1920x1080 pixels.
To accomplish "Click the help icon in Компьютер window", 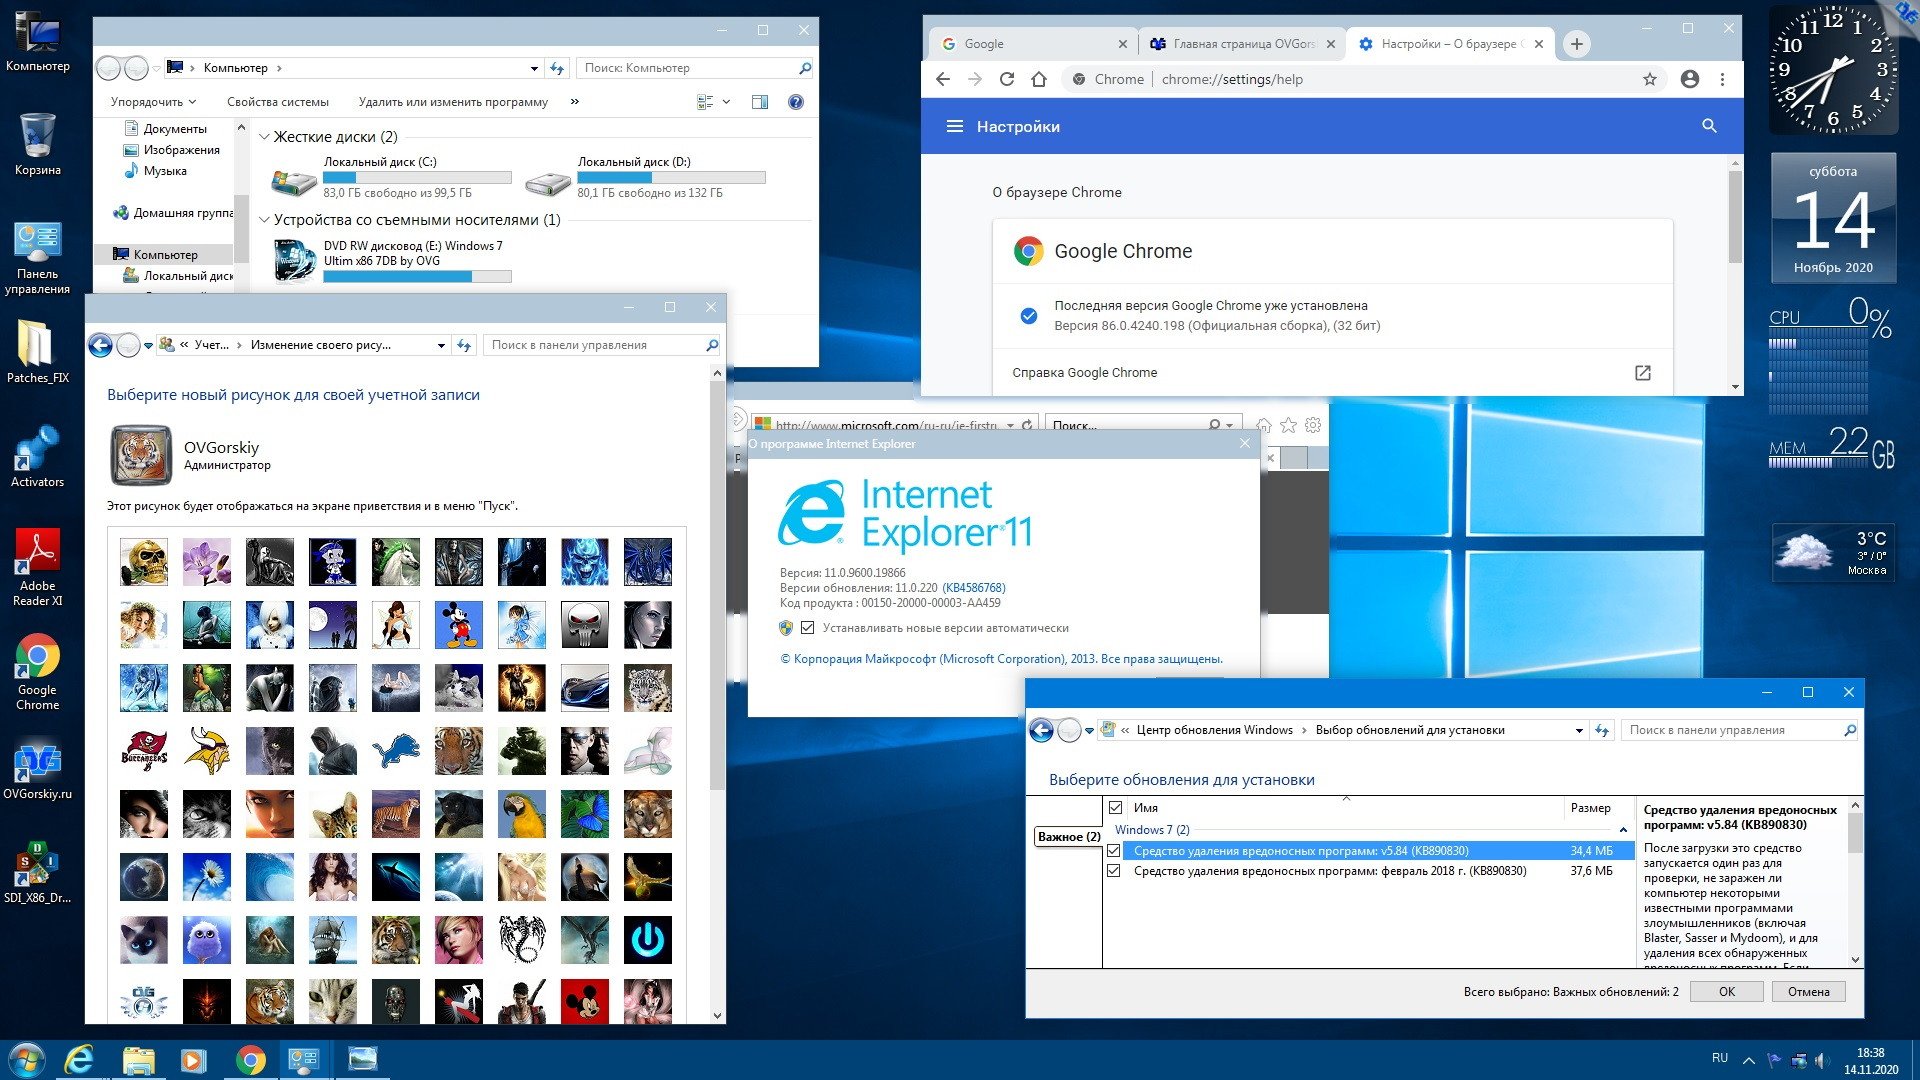I will 796,102.
